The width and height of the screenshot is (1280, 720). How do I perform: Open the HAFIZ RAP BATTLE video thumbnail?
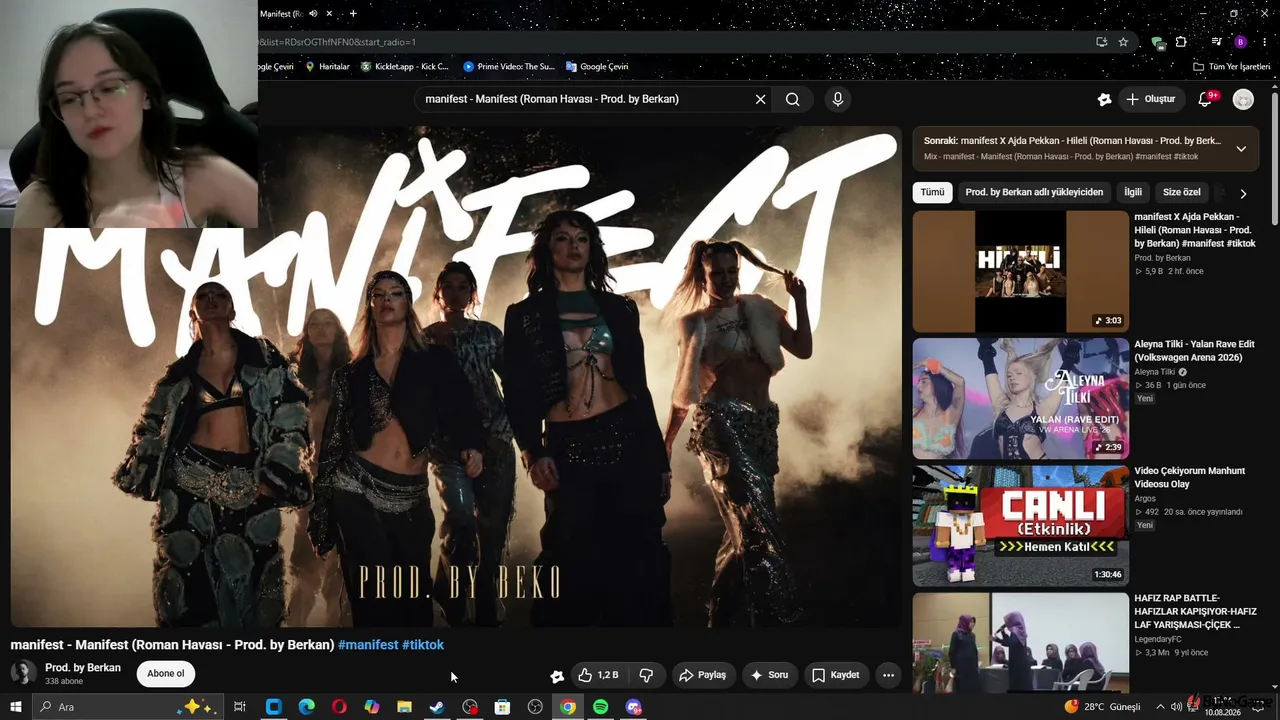coord(1020,641)
